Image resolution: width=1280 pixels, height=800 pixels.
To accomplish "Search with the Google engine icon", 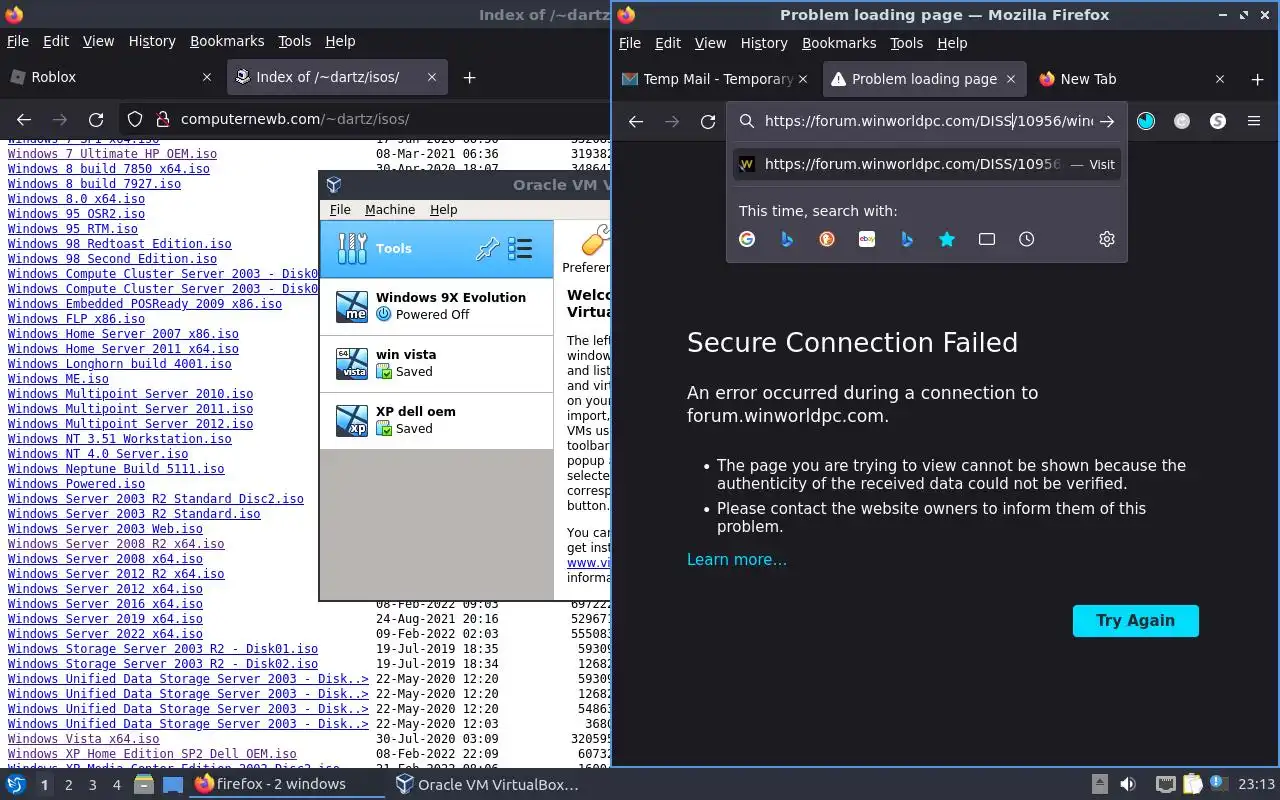I will click(x=747, y=239).
